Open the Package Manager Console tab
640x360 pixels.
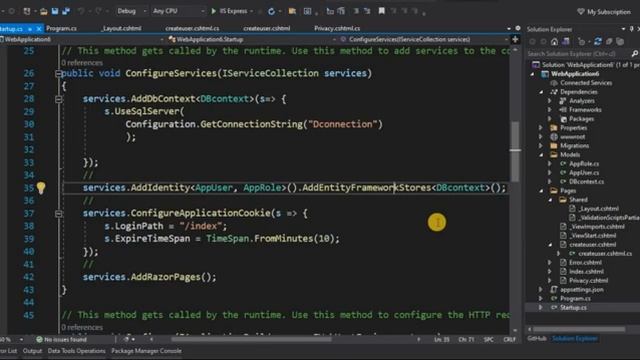(x=146, y=351)
